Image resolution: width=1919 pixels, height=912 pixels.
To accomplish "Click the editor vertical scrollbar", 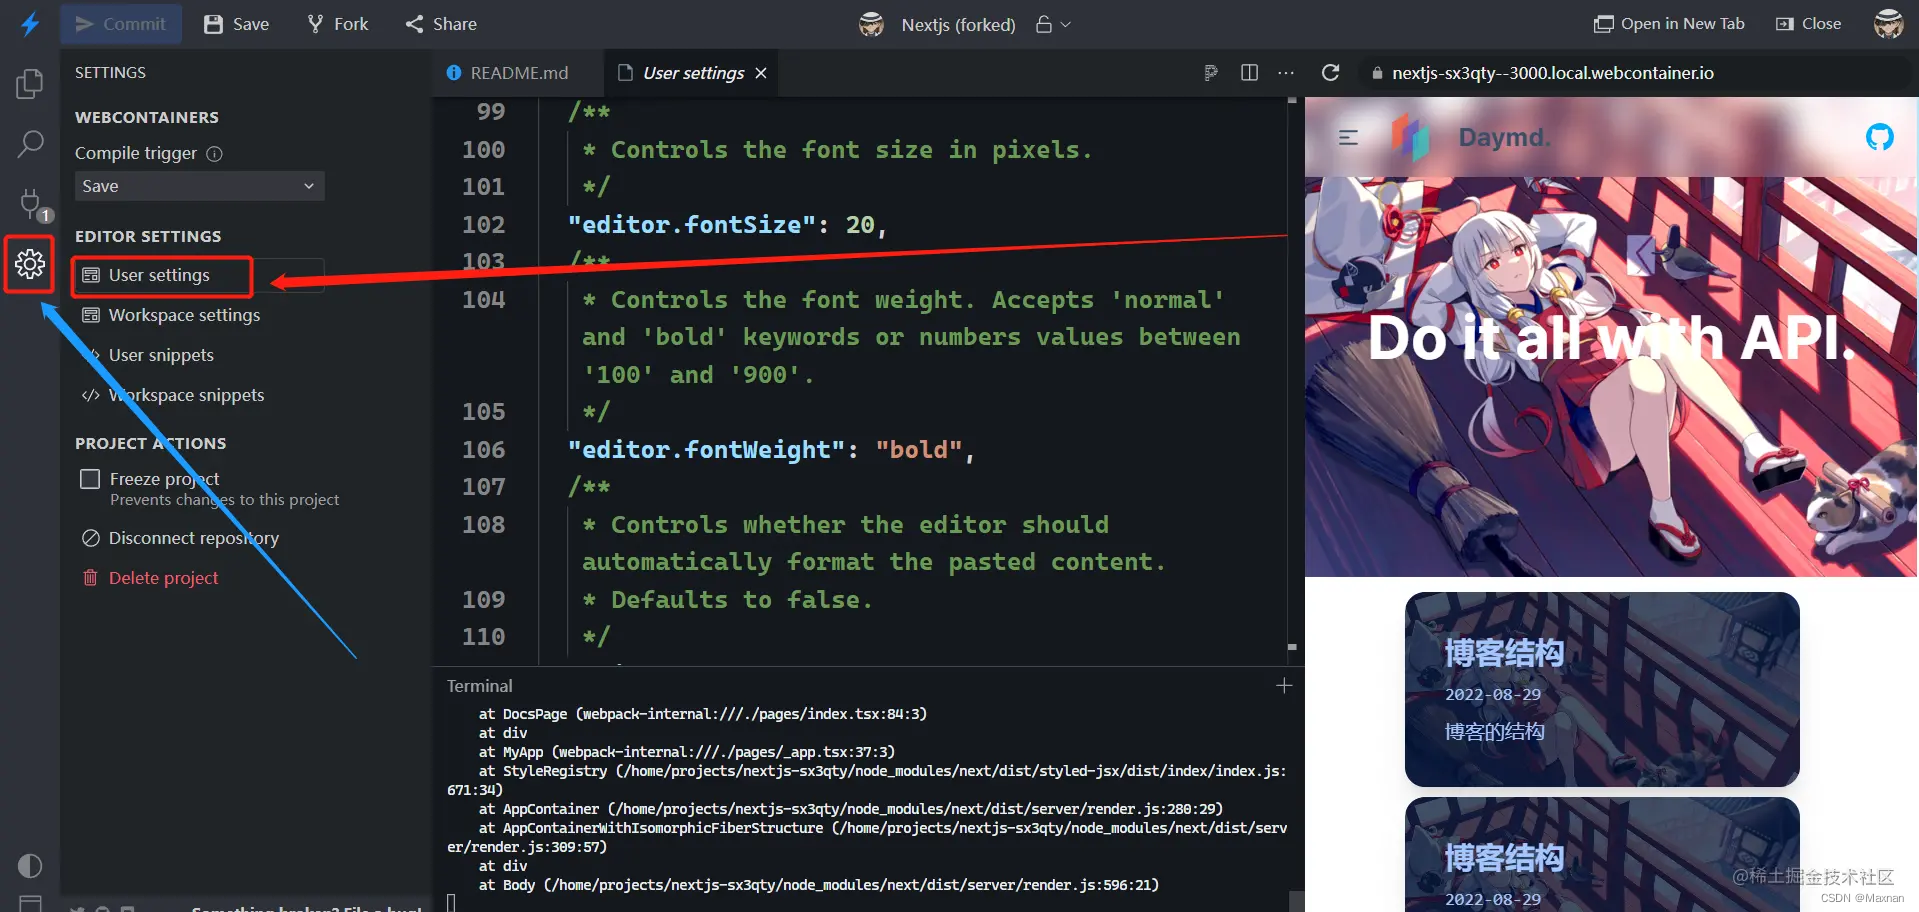I will [1292, 375].
